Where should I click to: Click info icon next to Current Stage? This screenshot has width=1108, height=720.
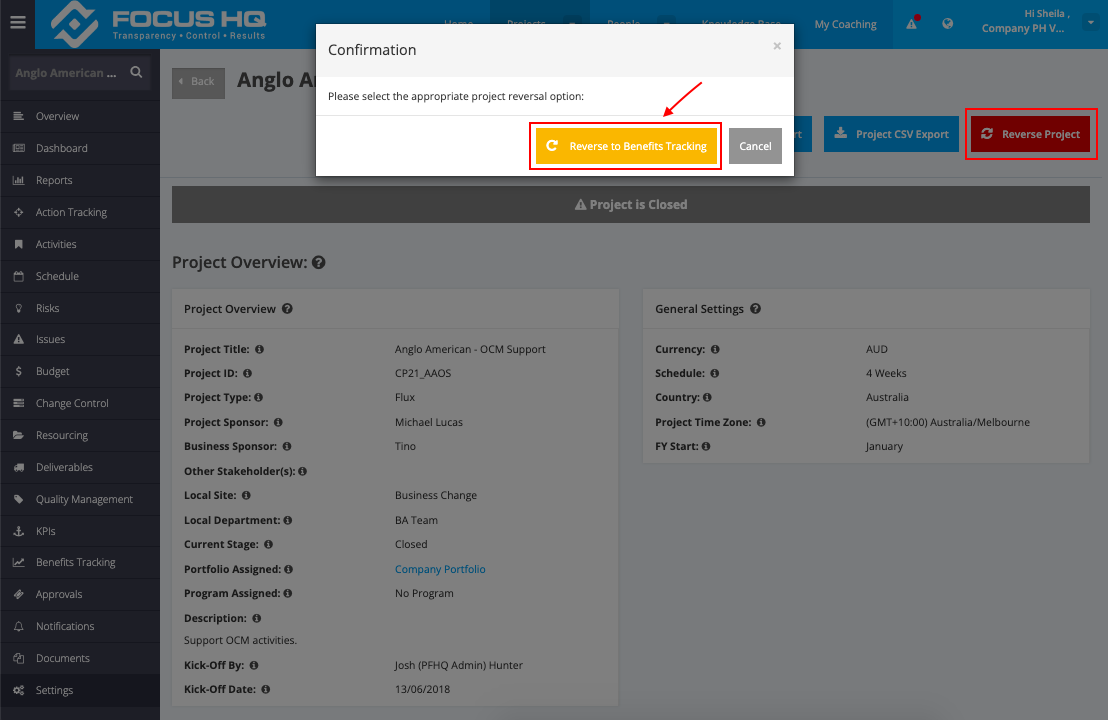[x=269, y=544]
